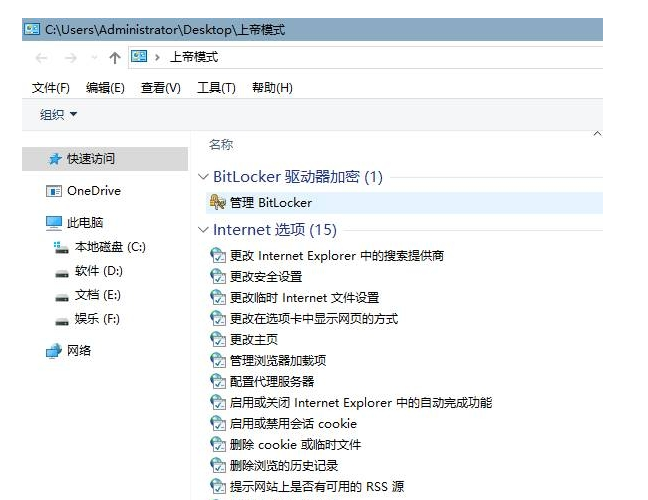648x500 pixels.
Task: Open the 查看(V) menu
Action: (x=160, y=88)
